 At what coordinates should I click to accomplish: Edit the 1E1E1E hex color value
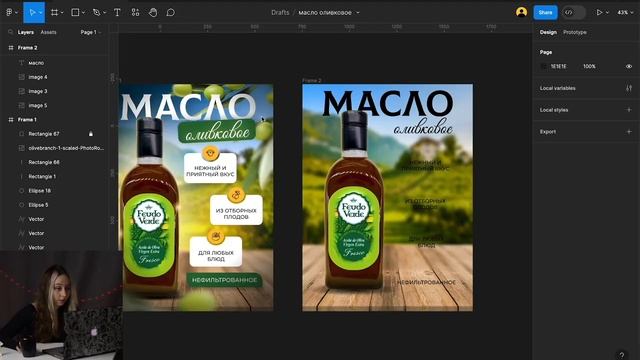(558, 66)
